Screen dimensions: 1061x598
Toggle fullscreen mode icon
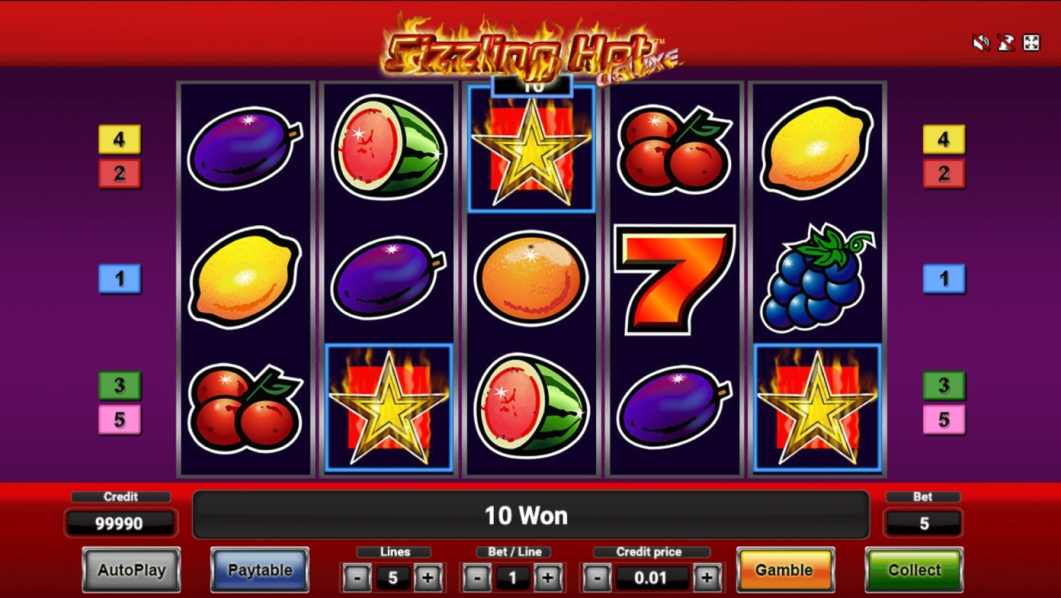pos(1031,43)
